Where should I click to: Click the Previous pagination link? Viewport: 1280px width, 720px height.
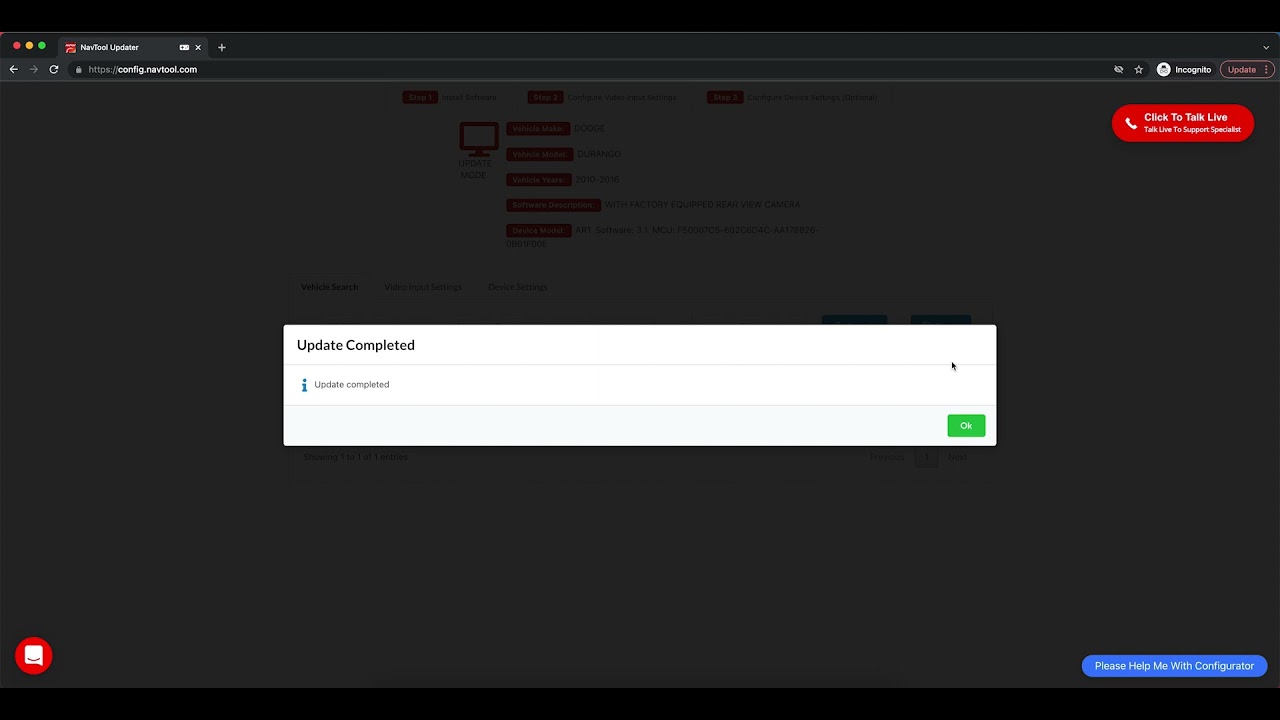[x=886, y=457]
